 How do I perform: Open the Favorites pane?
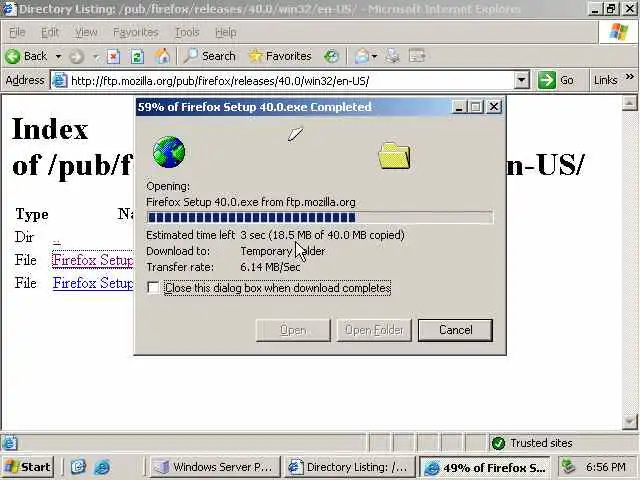pos(280,56)
